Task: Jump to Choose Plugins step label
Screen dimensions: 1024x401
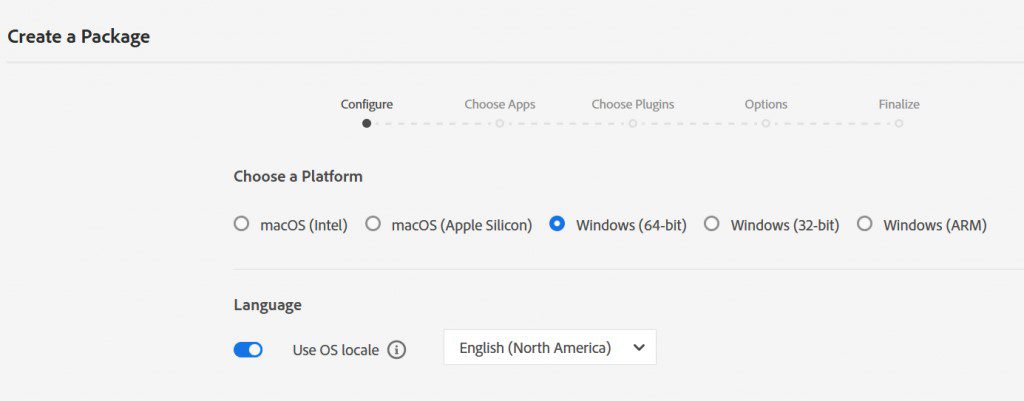Action: (633, 104)
